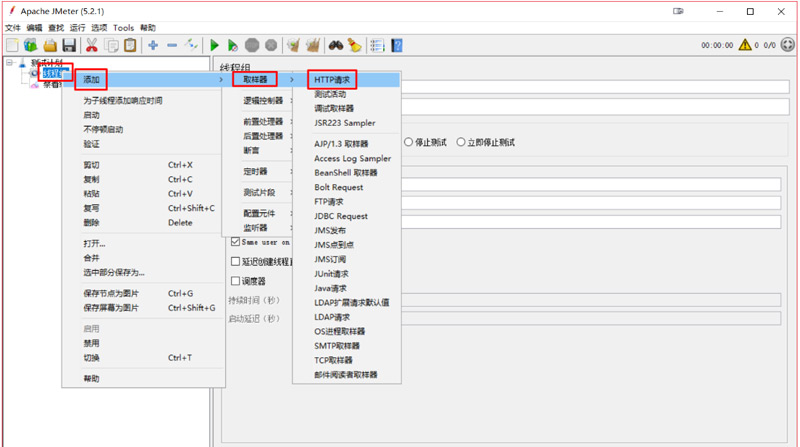Click Start no pauses icon

pos(233,45)
